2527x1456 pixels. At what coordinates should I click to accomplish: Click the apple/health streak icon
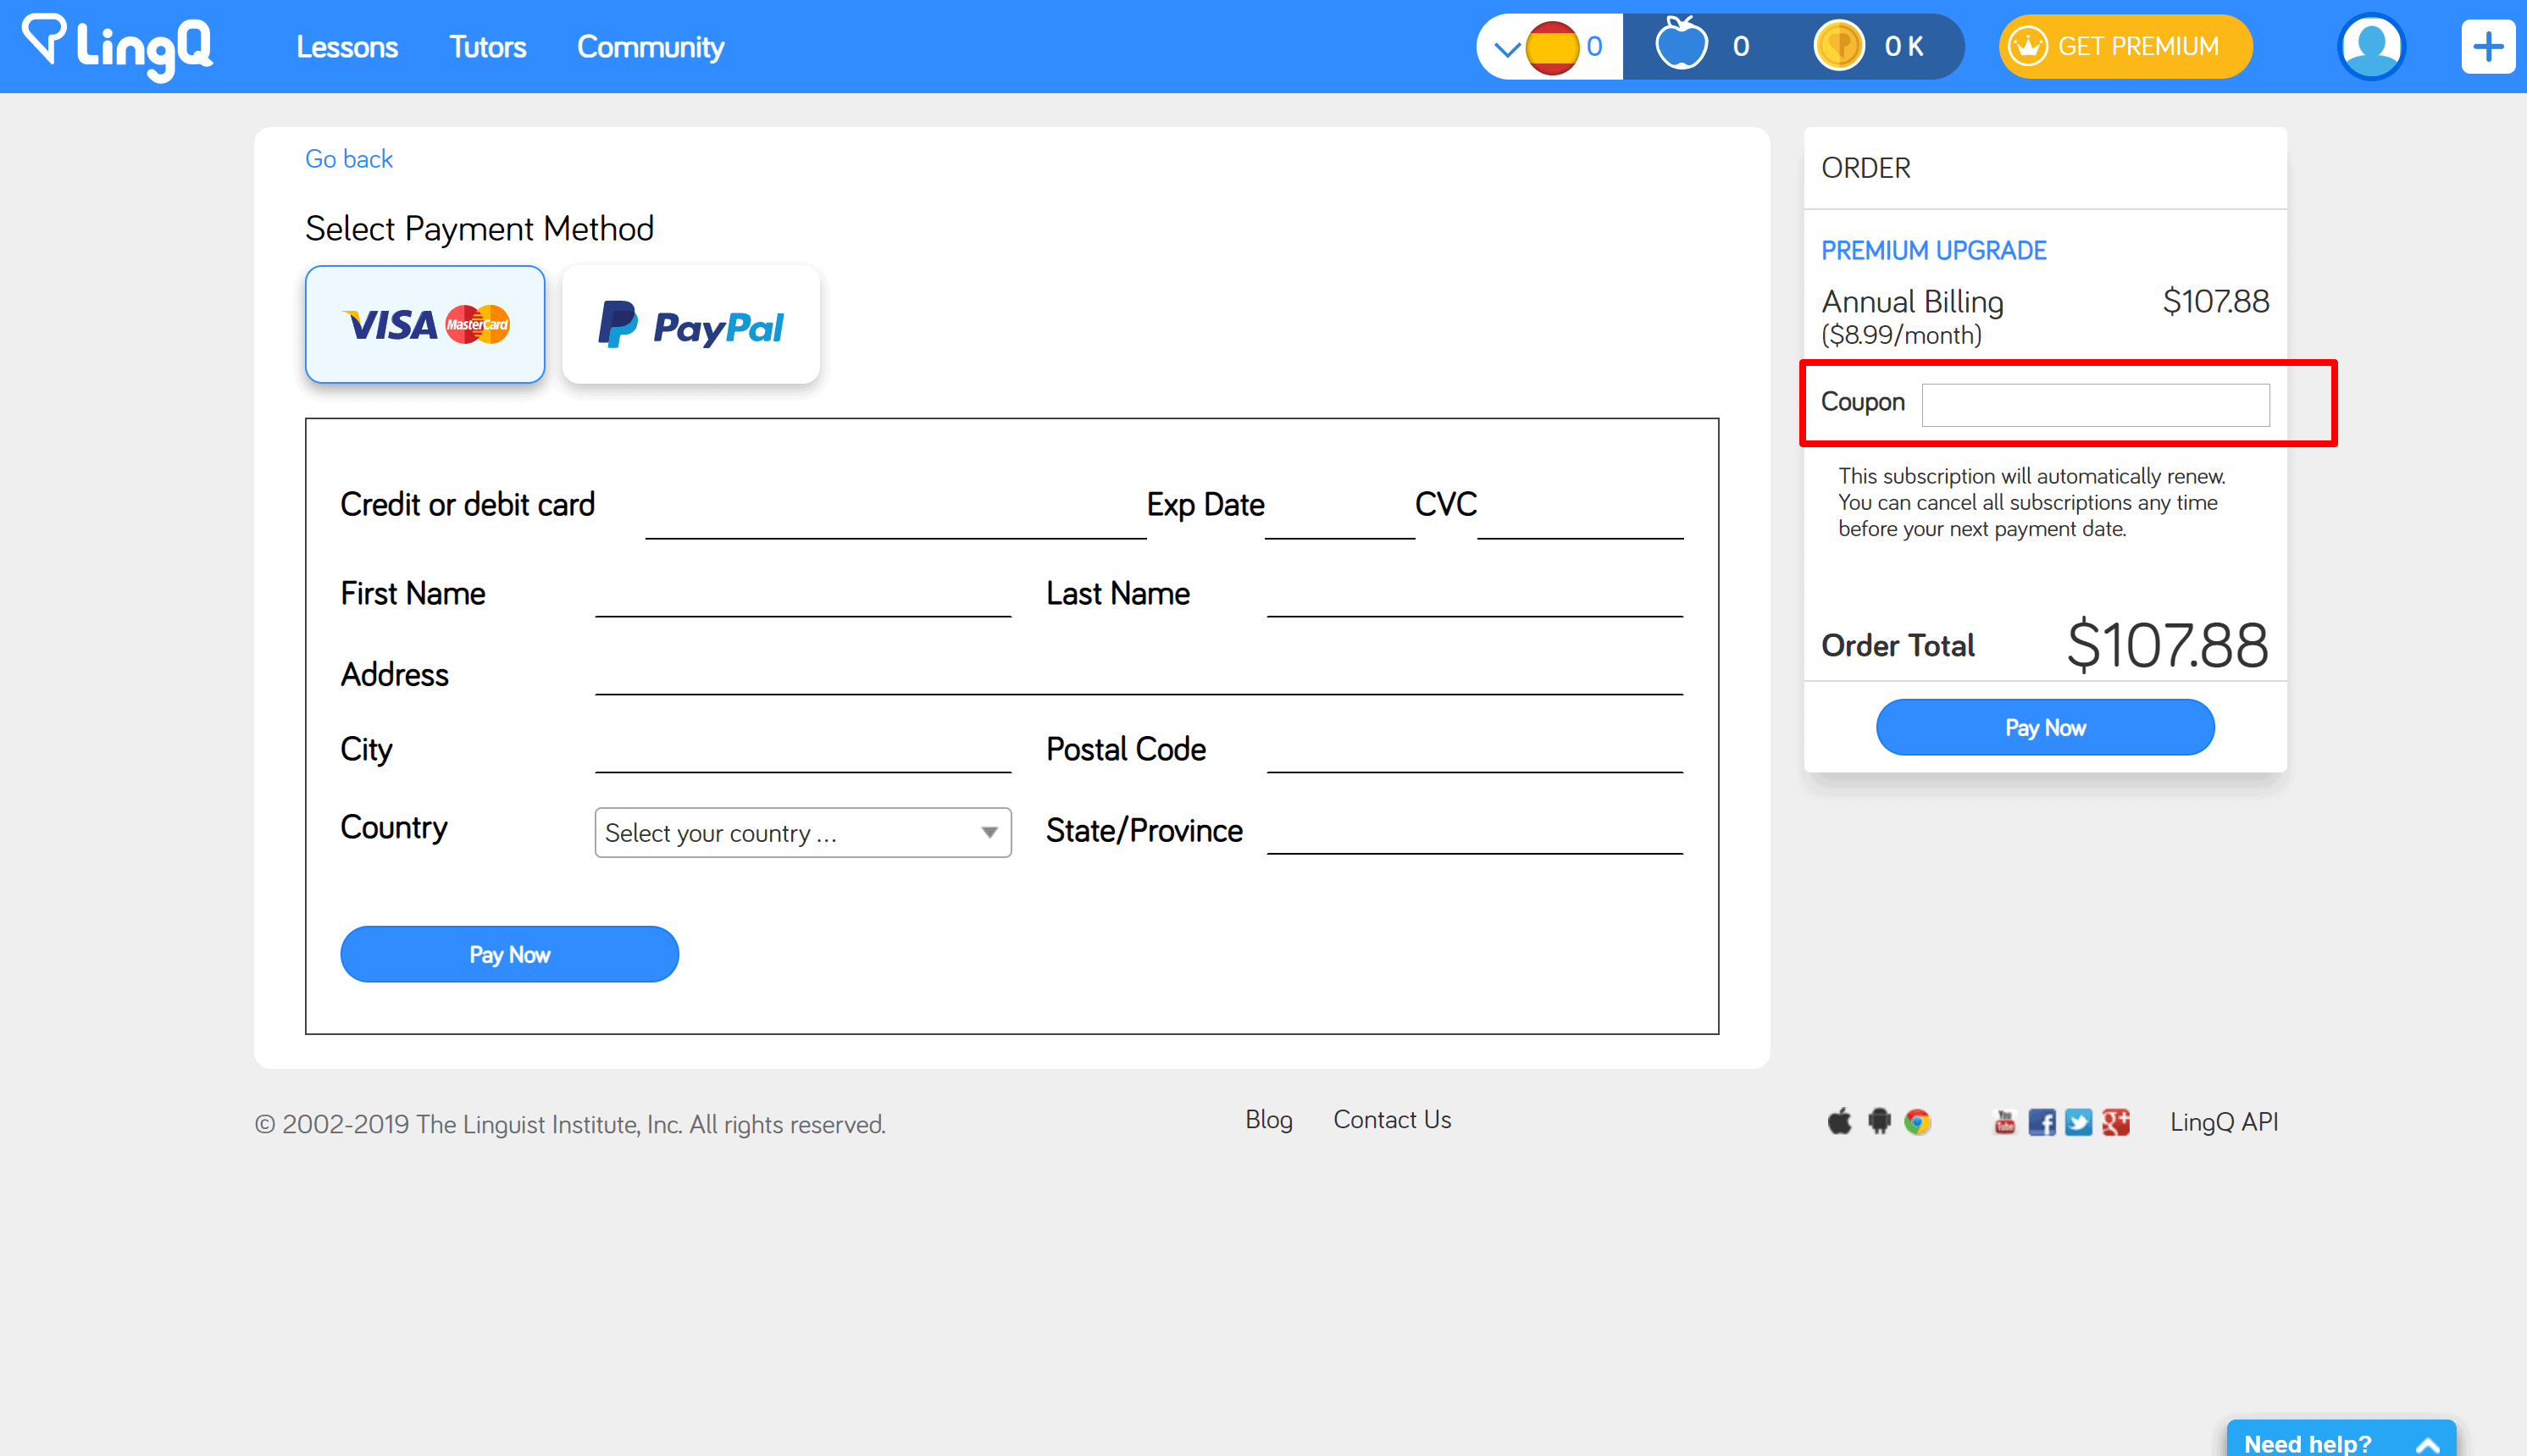(1682, 47)
